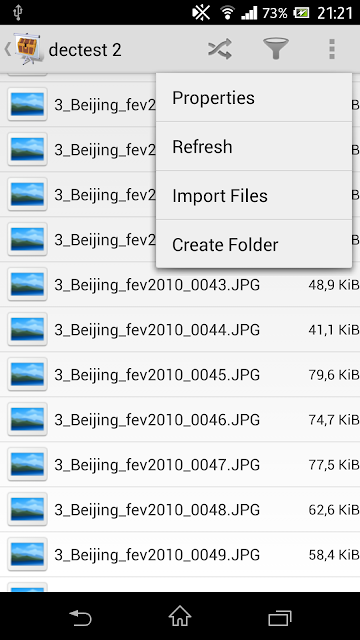Open the filter funnel icon
The width and height of the screenshot is (360, 640).
(x=276, y=49)
